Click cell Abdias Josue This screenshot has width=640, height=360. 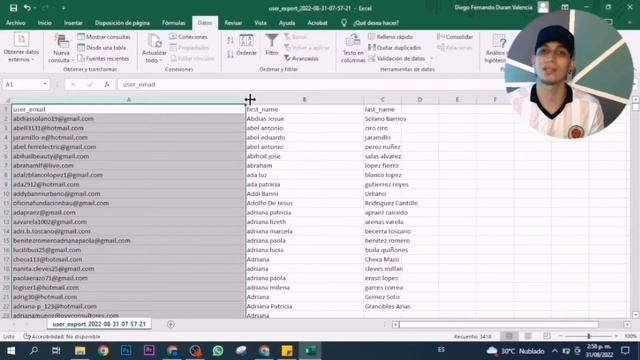click(304, 119)
